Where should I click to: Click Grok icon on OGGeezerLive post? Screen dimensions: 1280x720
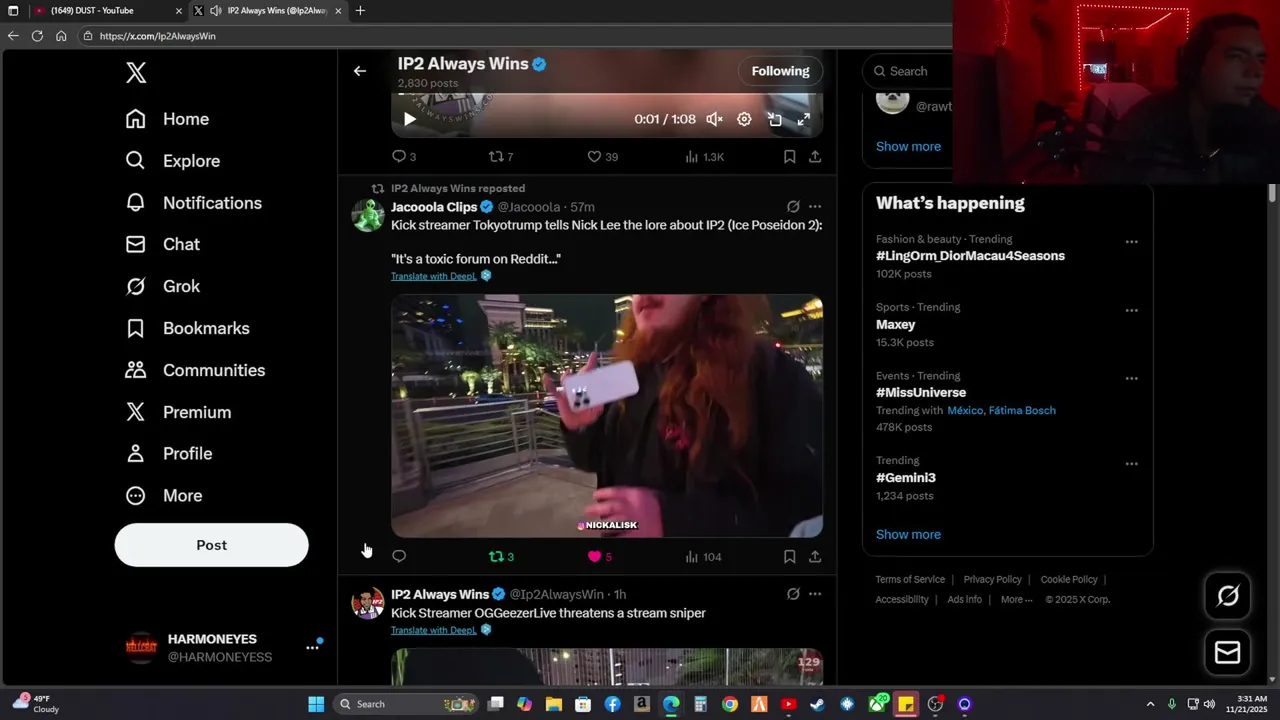793,594
